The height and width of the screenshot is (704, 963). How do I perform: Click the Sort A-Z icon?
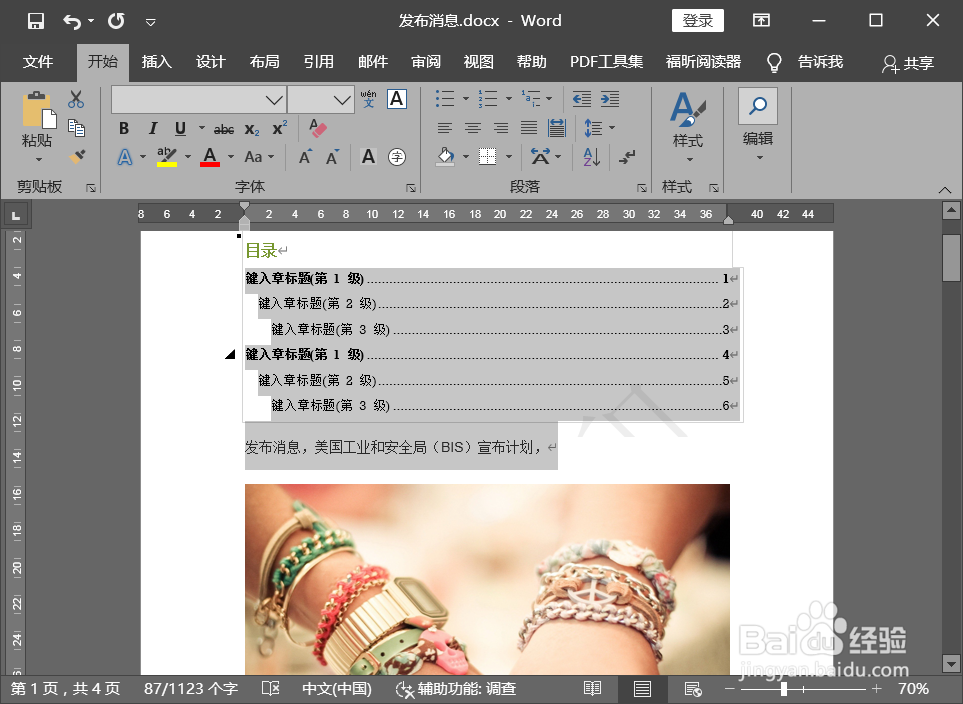tap(591, 157)
